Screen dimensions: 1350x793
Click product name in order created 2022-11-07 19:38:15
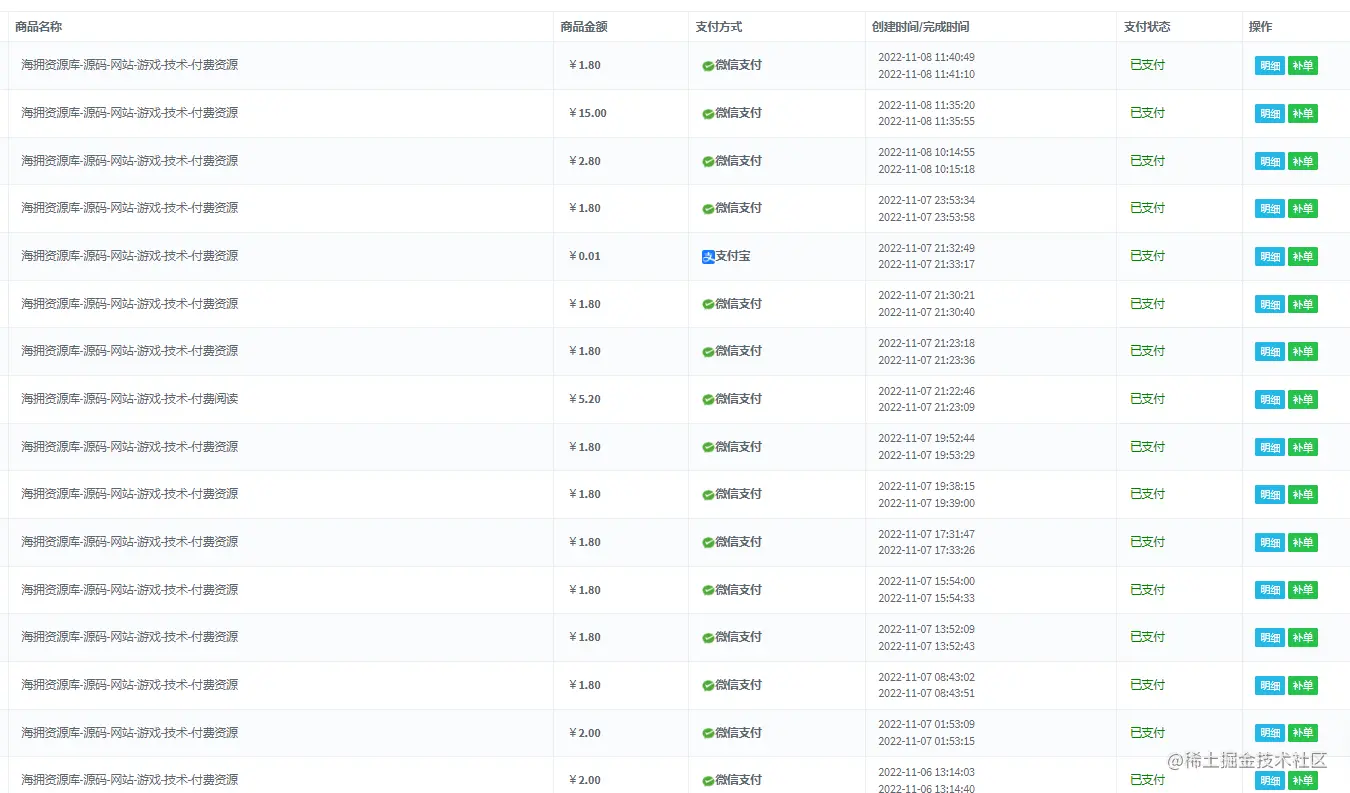coord(130,495)
